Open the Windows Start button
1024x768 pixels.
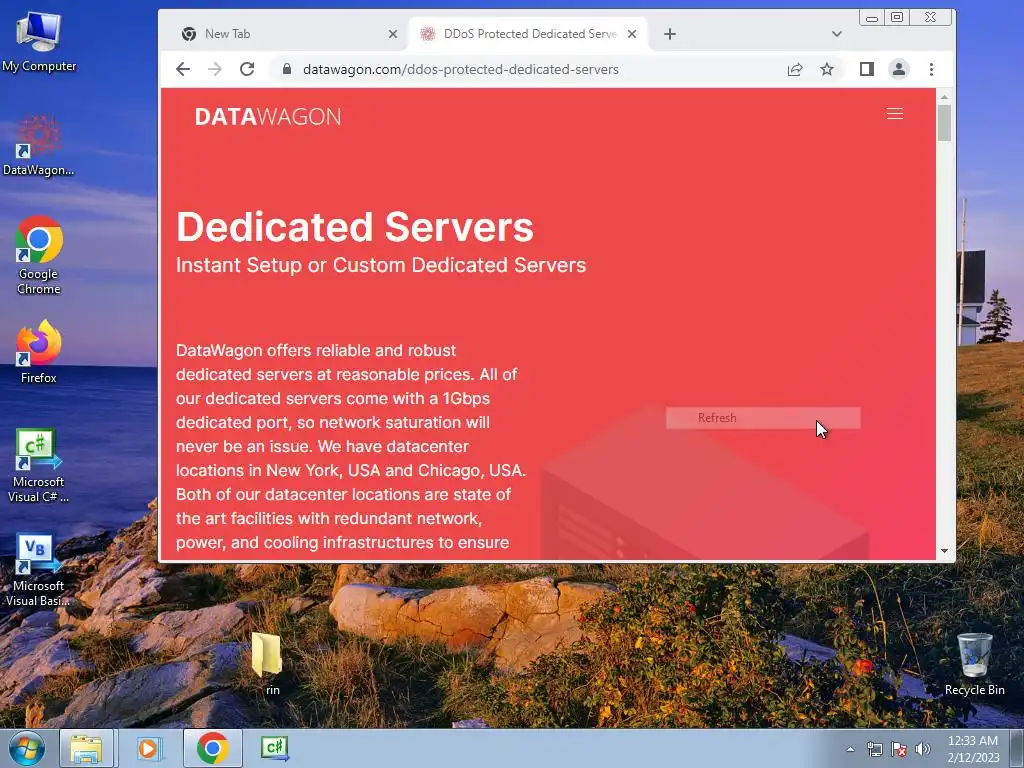(x=27, y=748)
